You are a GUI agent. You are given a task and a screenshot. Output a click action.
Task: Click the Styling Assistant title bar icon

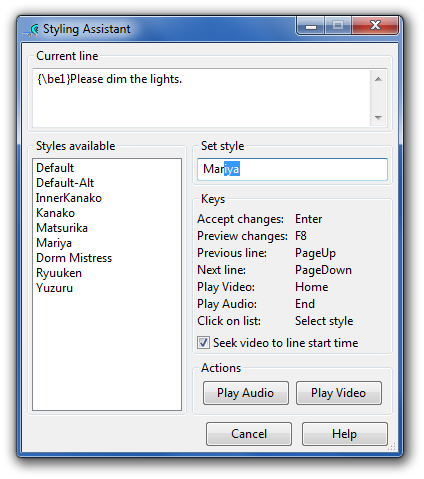(x=32, y=29)
